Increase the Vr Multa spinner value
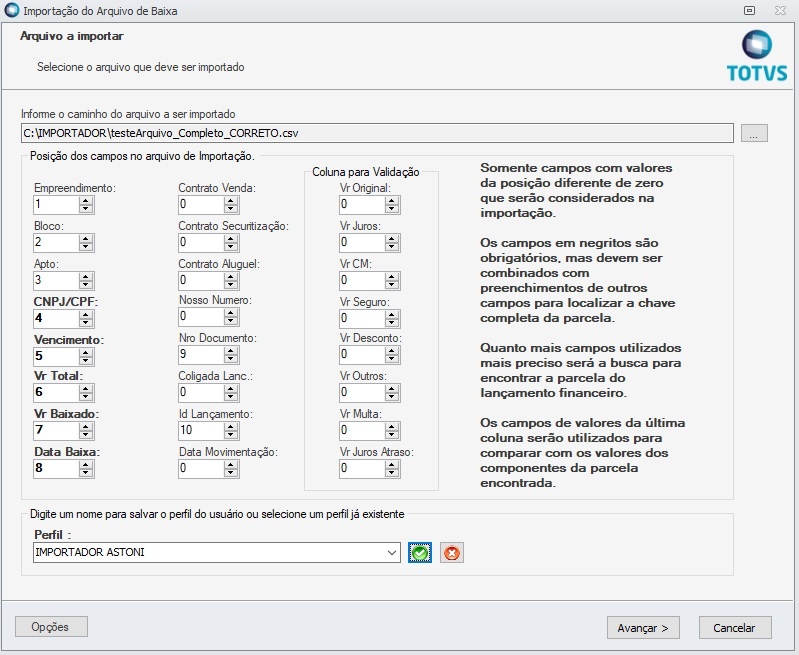The width and height of the screenshot is (799, 655). [392, 427]
